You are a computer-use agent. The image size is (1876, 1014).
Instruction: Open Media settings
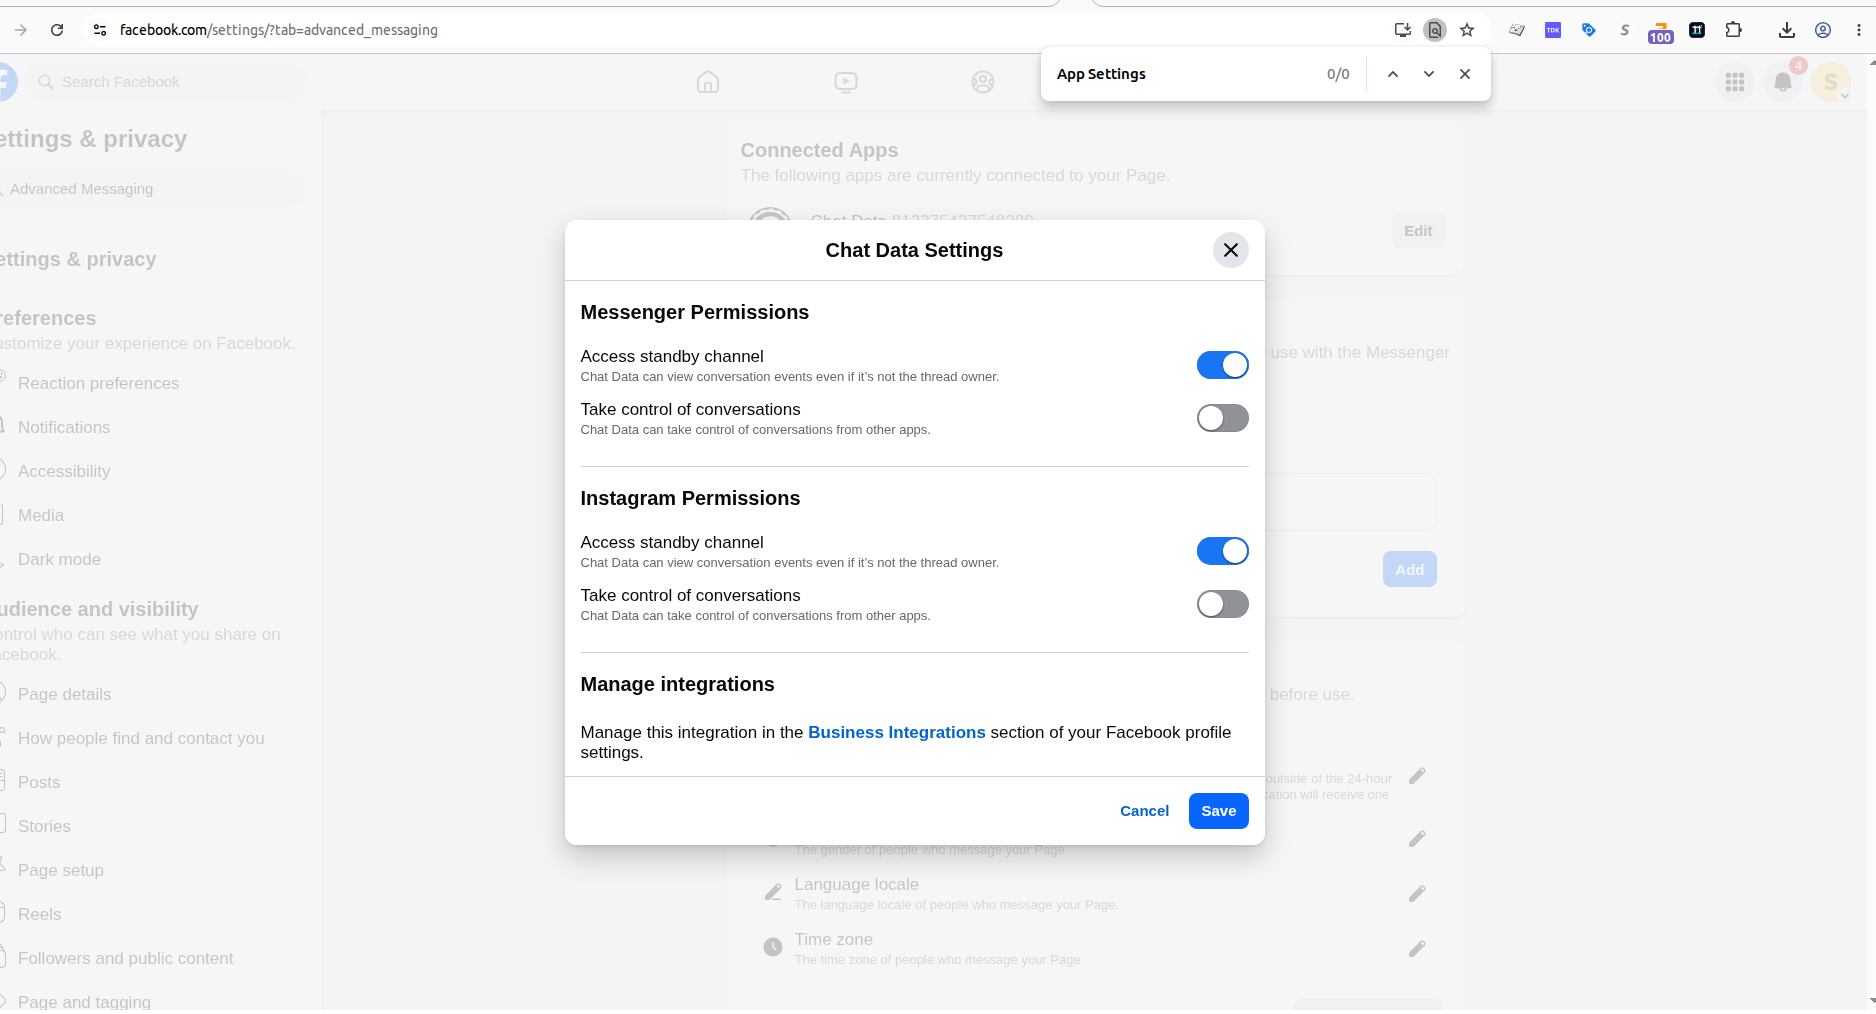pyautogui.click(x=41, y=515)
